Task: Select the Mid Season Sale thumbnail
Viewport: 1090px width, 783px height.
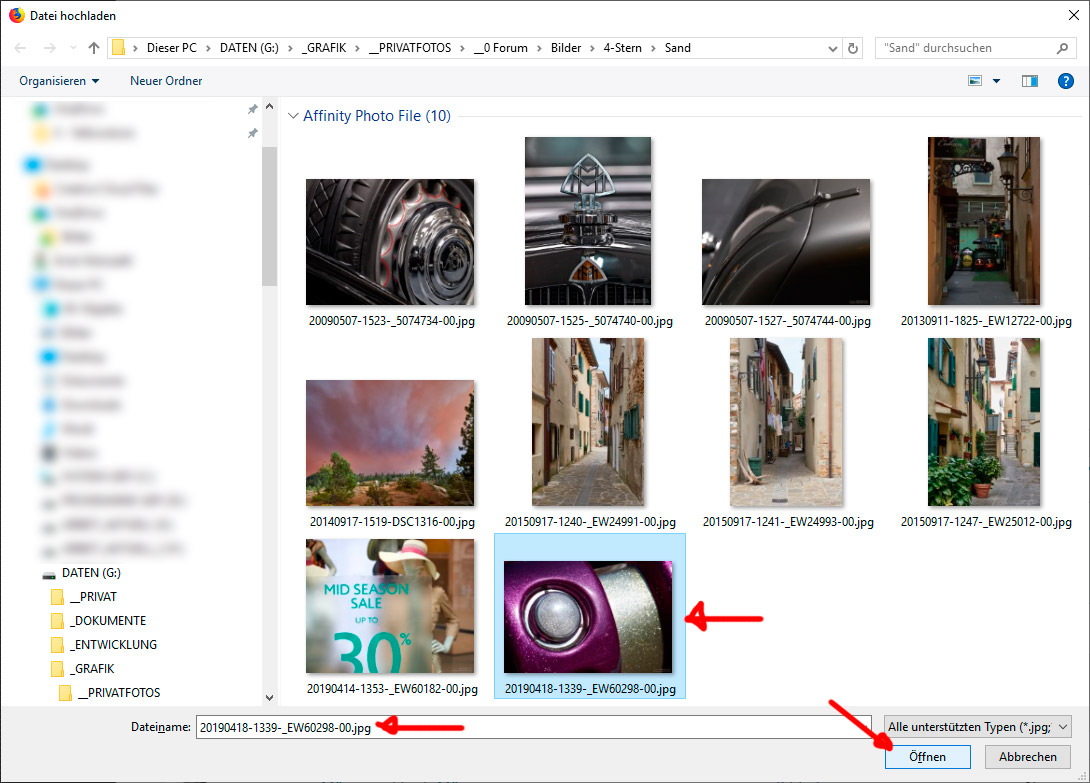Action: tap(390, 606)
